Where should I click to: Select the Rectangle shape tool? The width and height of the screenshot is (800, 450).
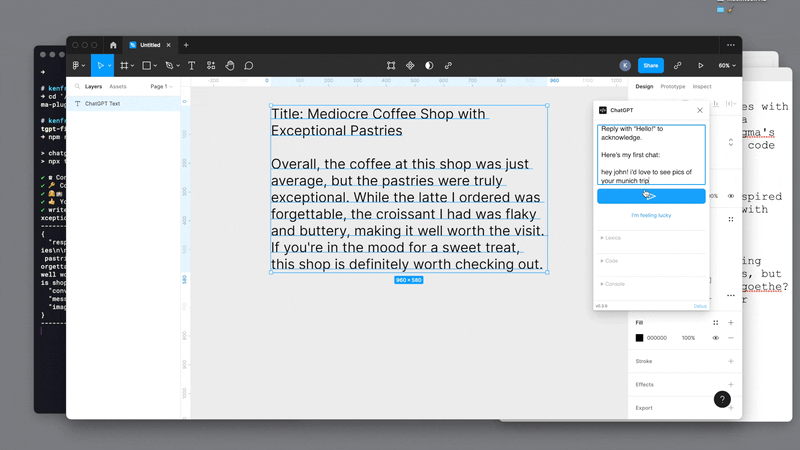pos(146,65)
